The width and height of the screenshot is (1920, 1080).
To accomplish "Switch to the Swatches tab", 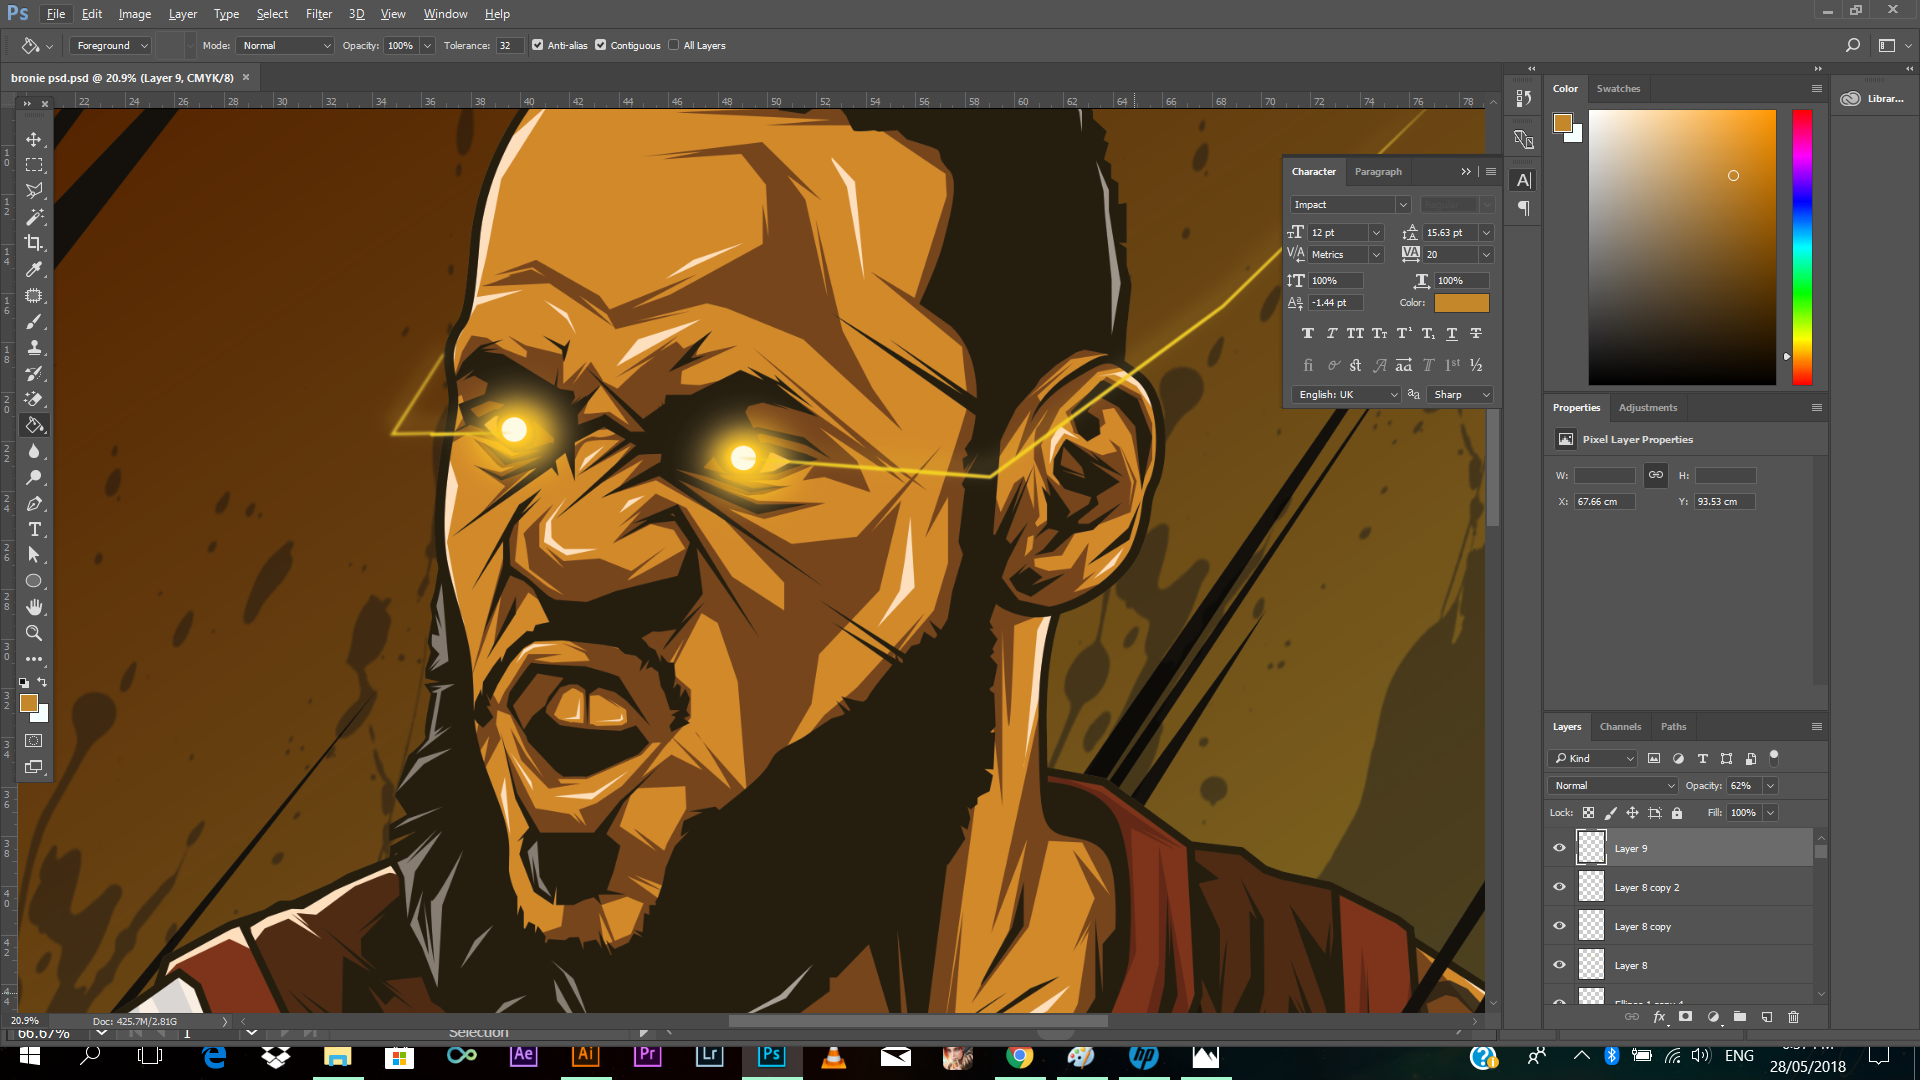I will 1618,88.
